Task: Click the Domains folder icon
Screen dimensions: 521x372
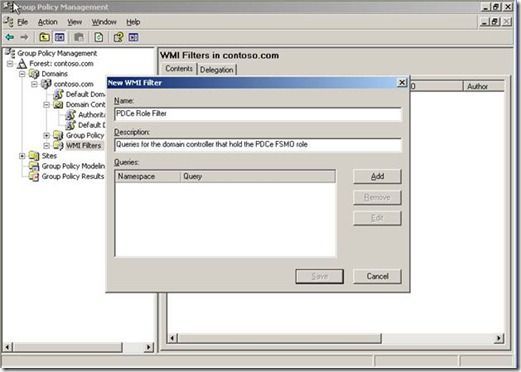Action: click(34, 74)
